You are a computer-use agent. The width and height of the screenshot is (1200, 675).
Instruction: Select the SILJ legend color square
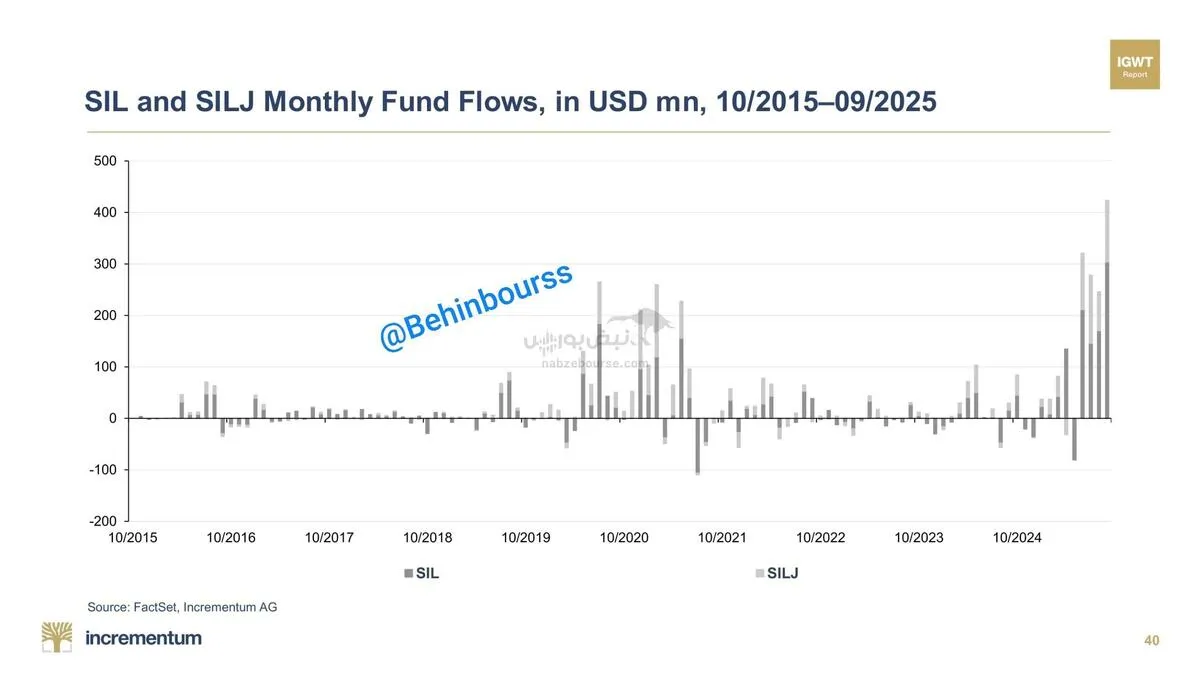pyautogui.click(x=759, y=573)
